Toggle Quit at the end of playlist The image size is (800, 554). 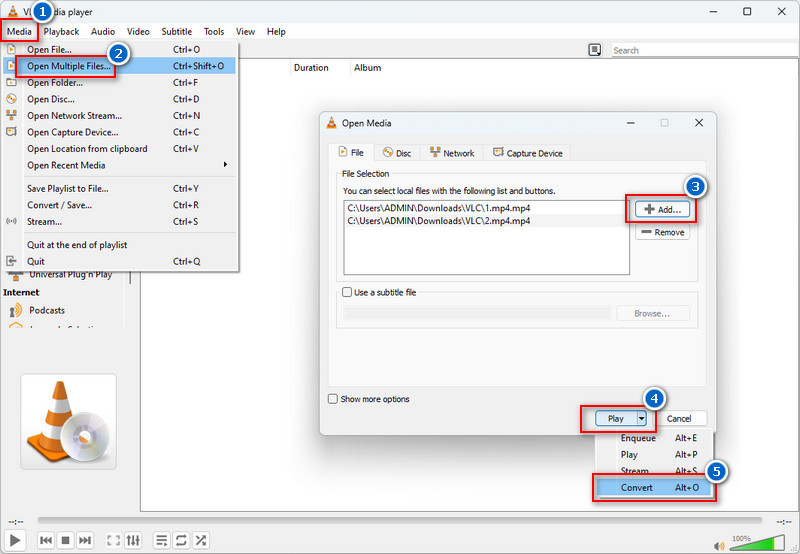tap(120, 245)
